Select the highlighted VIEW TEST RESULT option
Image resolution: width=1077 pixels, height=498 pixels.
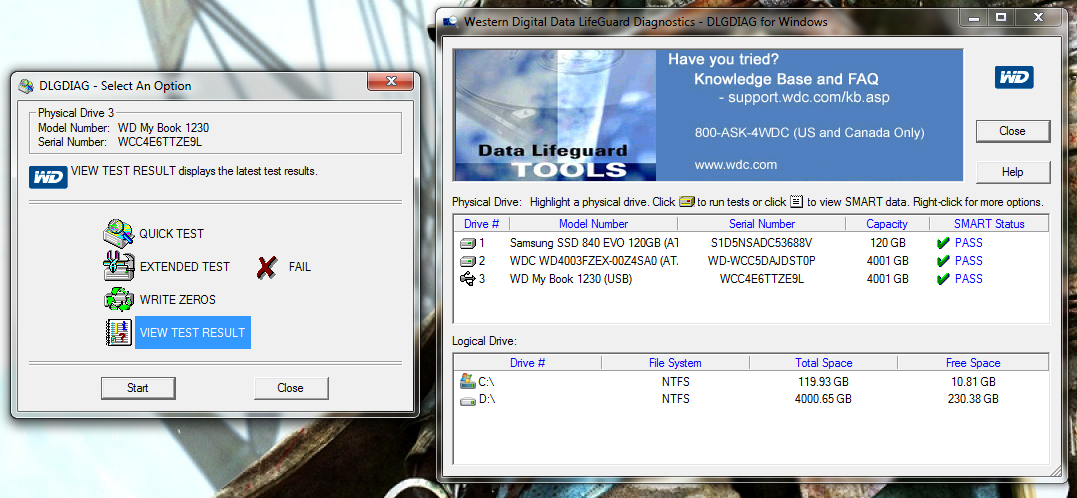[x=192, y=332]
